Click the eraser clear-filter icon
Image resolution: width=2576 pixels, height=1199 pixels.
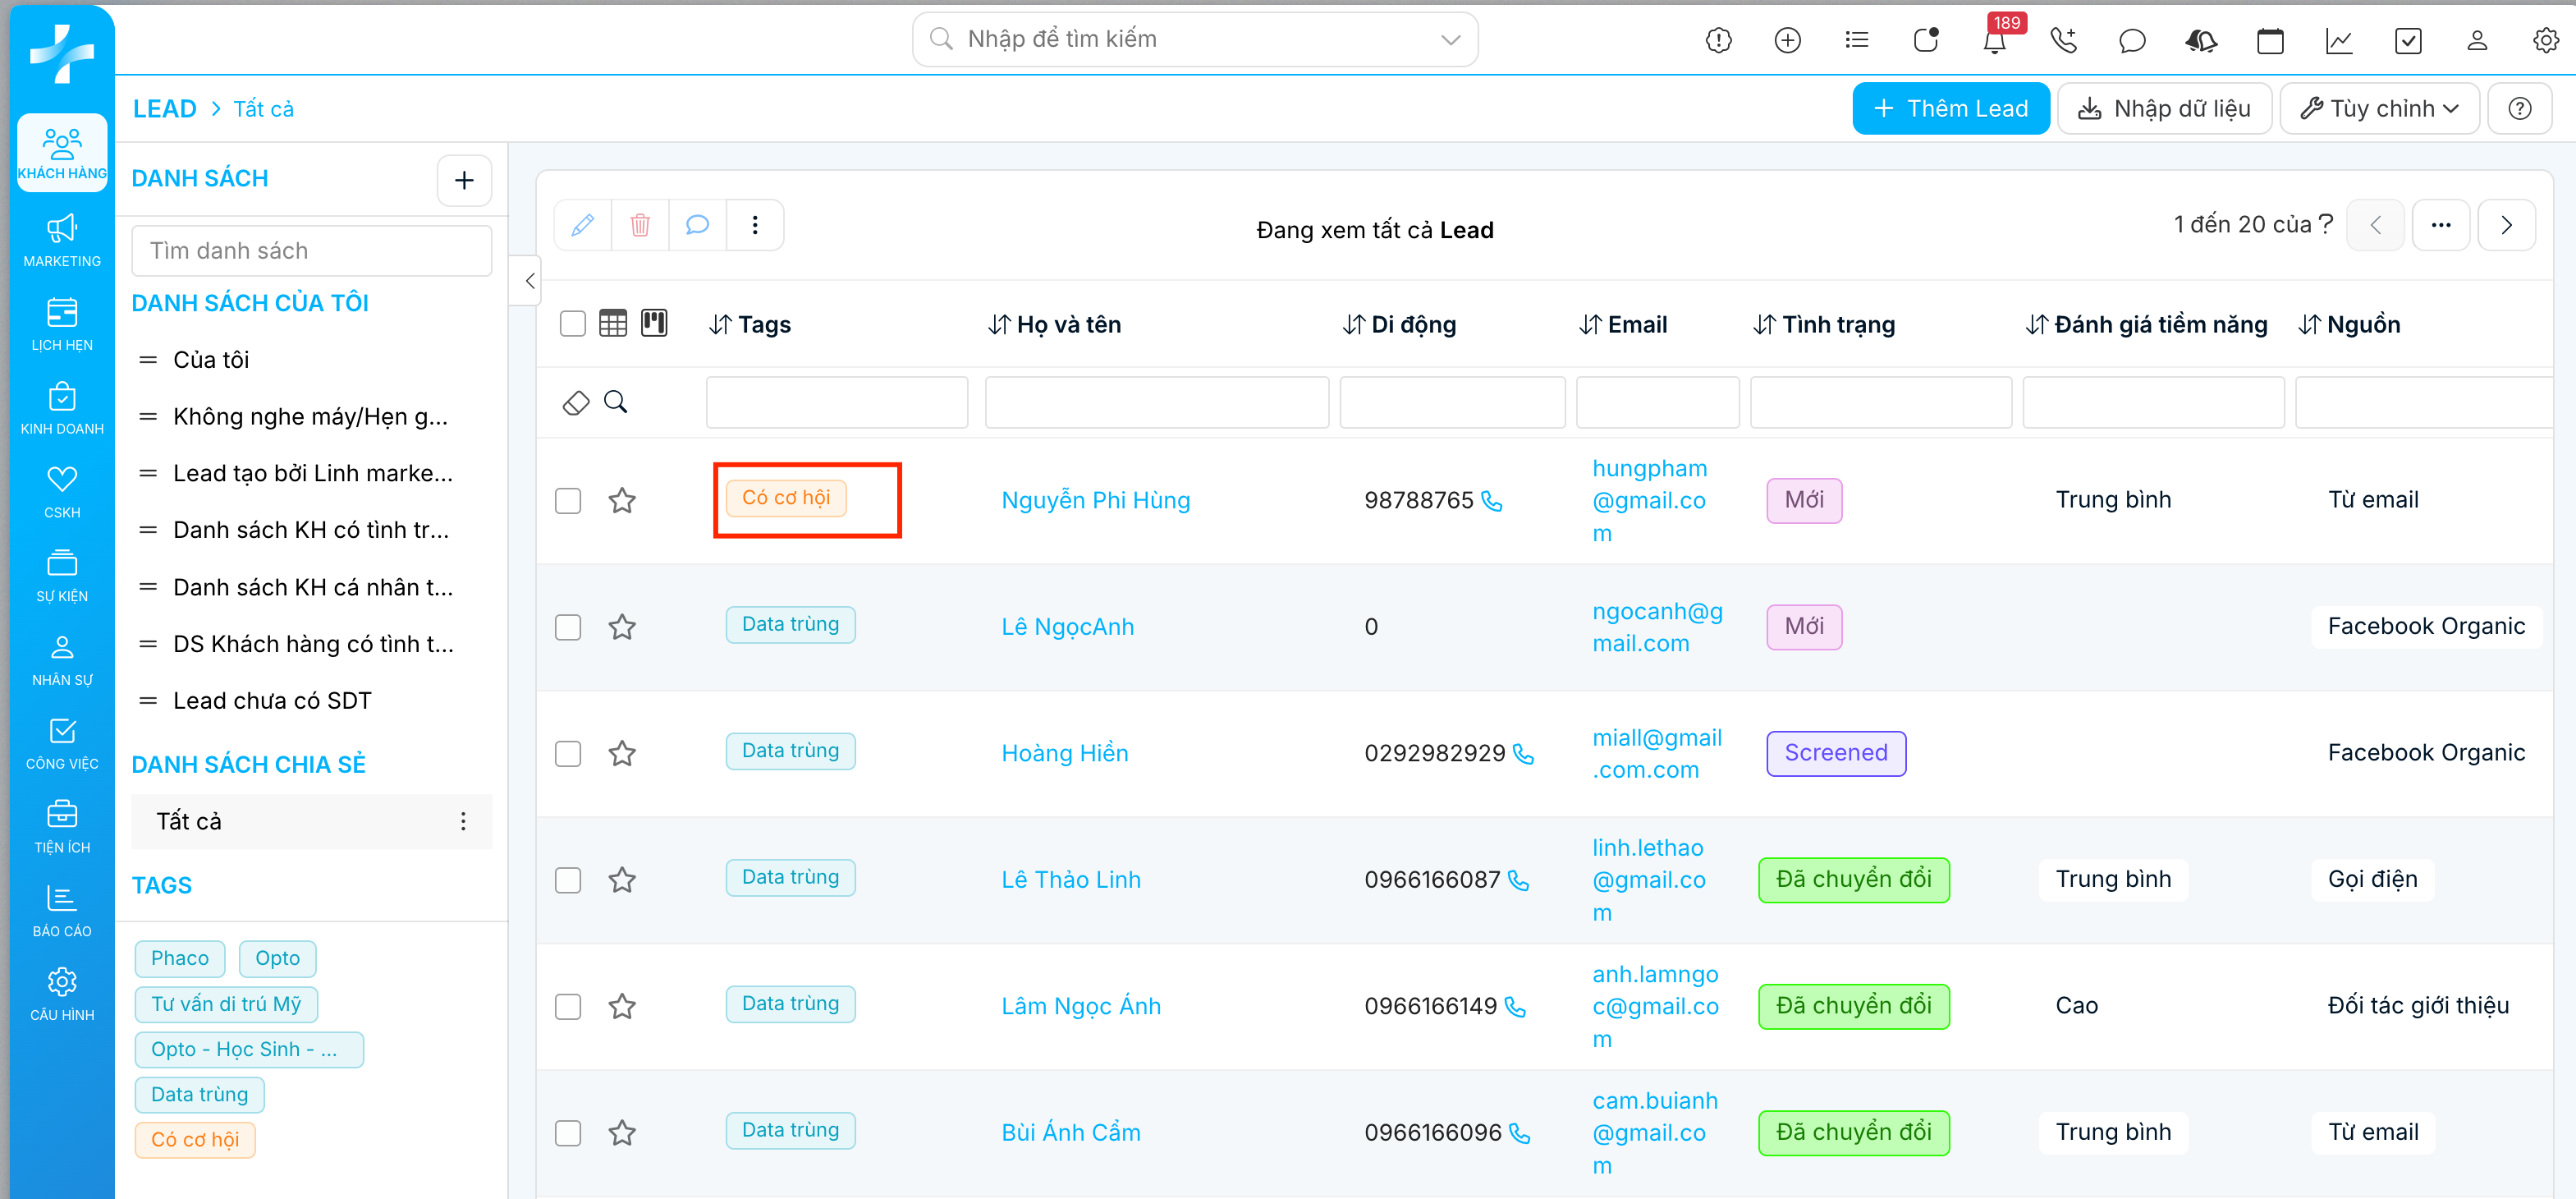click(576, 402)
